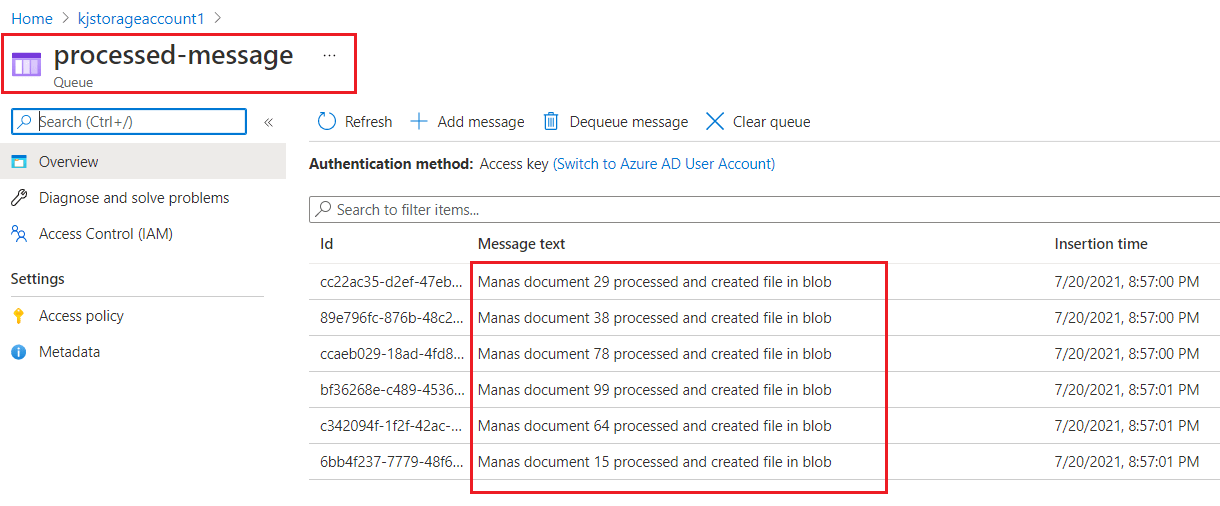This screenshot has height=506, width=1220.
Task: Click the Metadata info icon
Action: (19, 352)
